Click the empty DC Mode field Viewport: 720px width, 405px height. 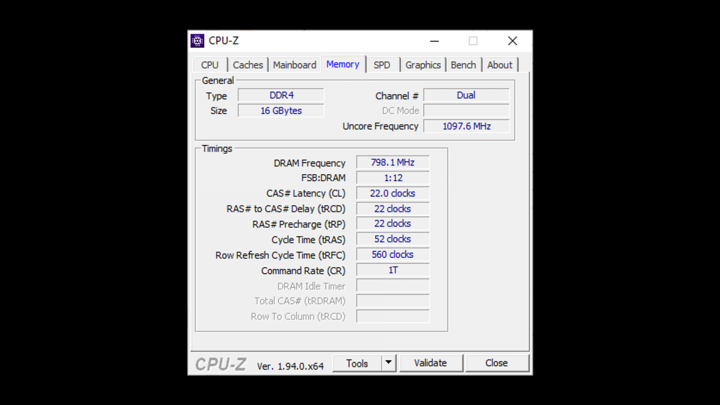[466, 111]
